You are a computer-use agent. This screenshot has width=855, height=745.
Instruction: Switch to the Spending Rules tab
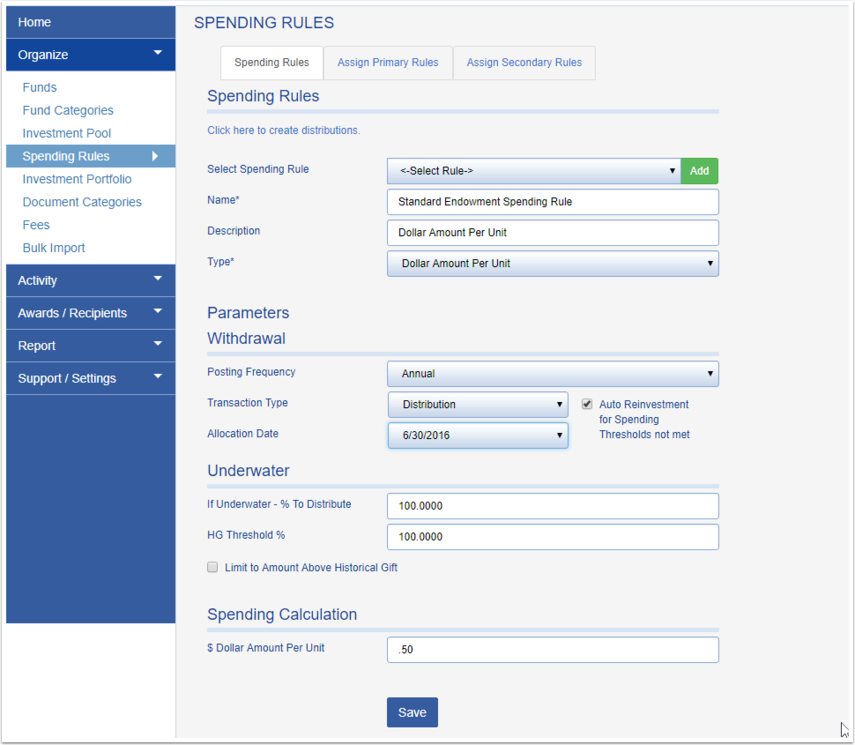(272, 63)
